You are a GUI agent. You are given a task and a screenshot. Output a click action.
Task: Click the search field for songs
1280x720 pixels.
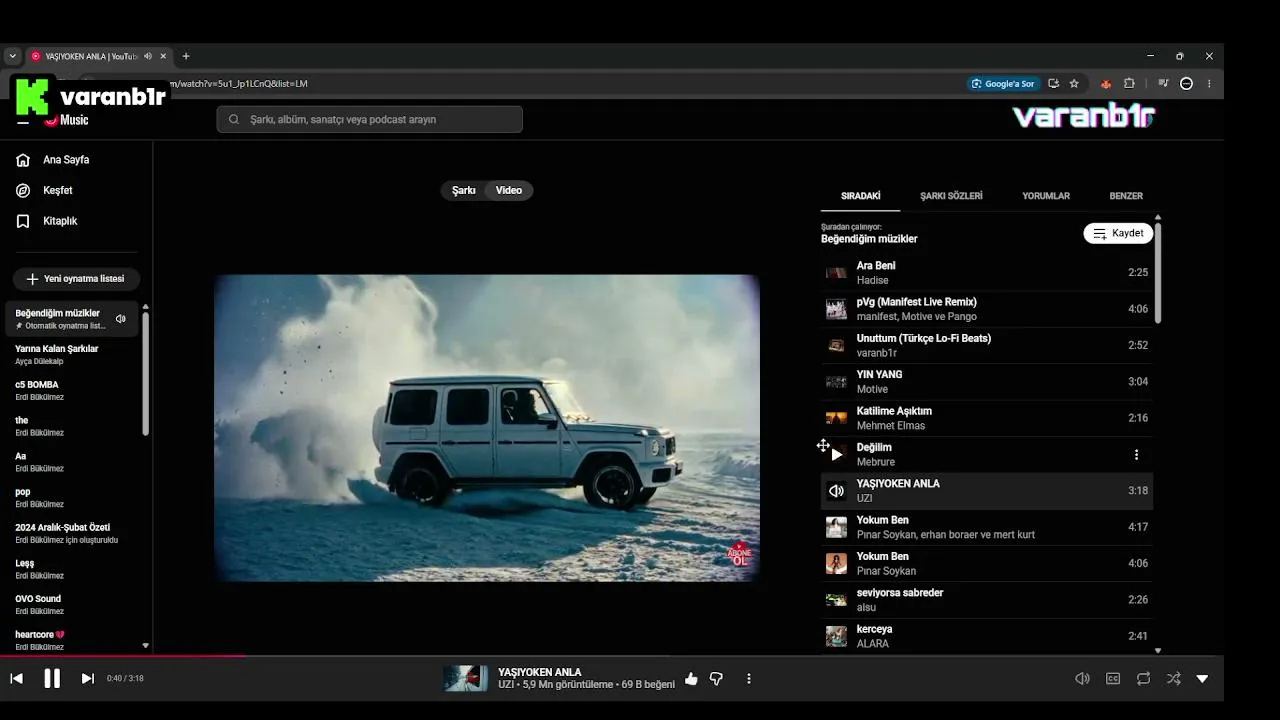[369, 120]
